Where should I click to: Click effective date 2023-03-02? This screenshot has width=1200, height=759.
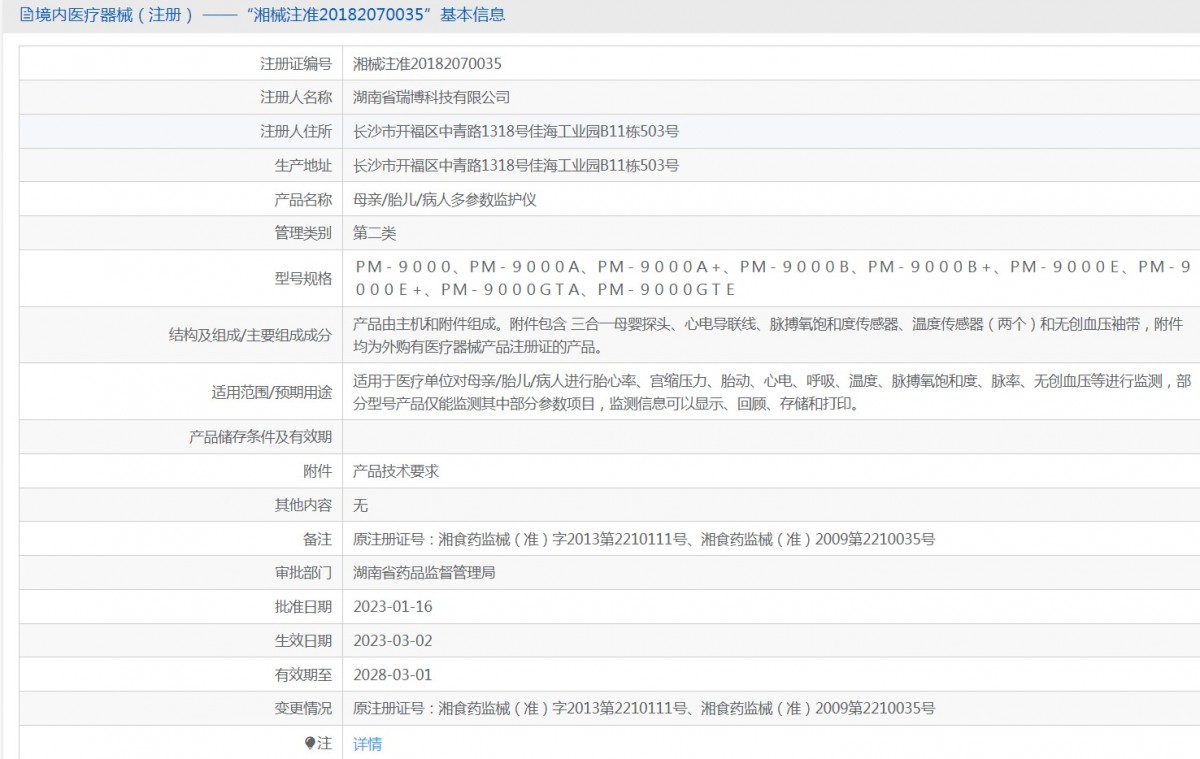(393, 641)
